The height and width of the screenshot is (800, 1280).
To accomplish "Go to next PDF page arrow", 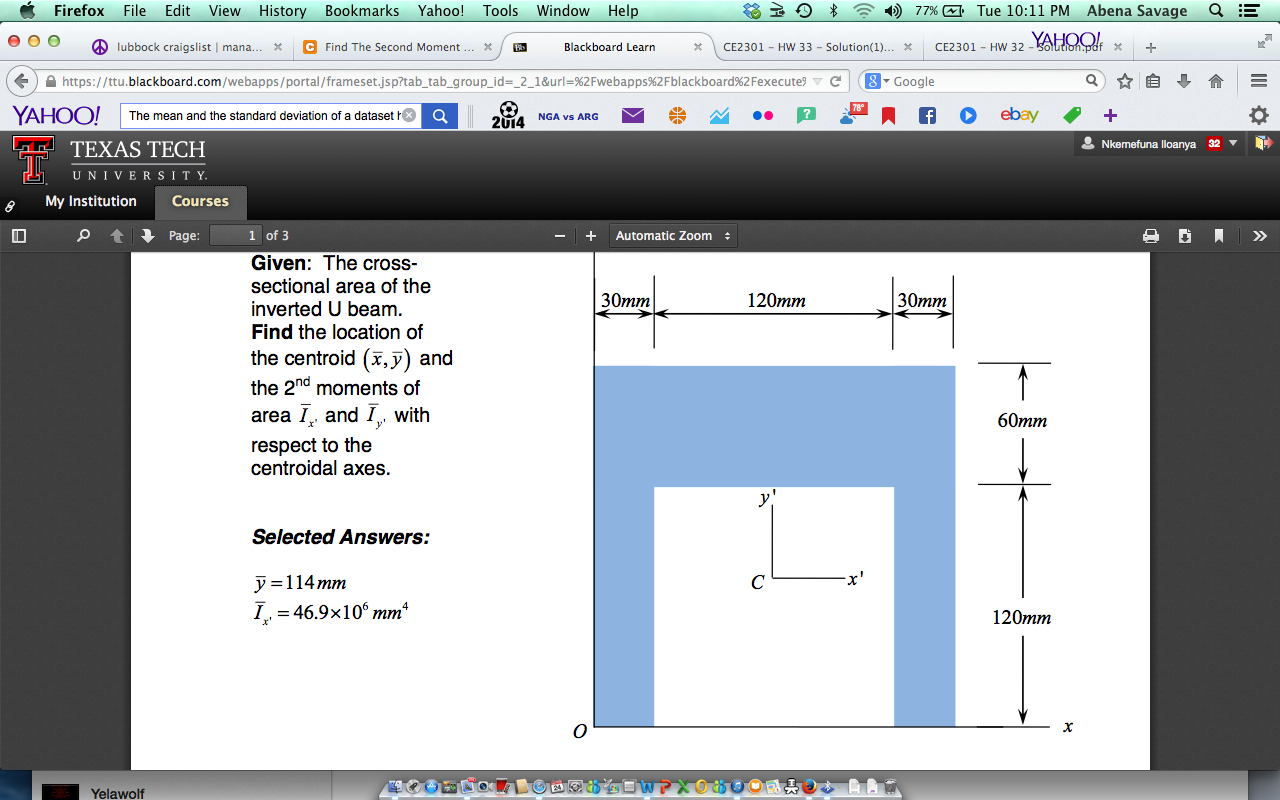I will (x=148, y=236).
